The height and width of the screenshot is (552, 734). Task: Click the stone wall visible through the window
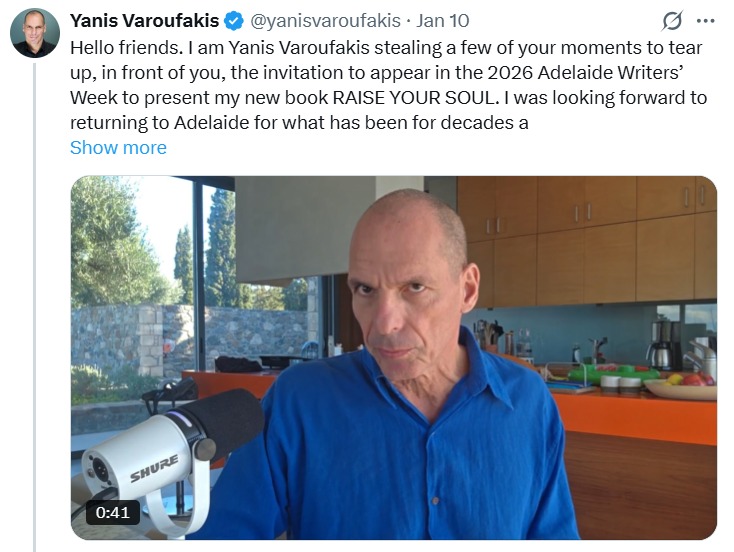point(187,337)
